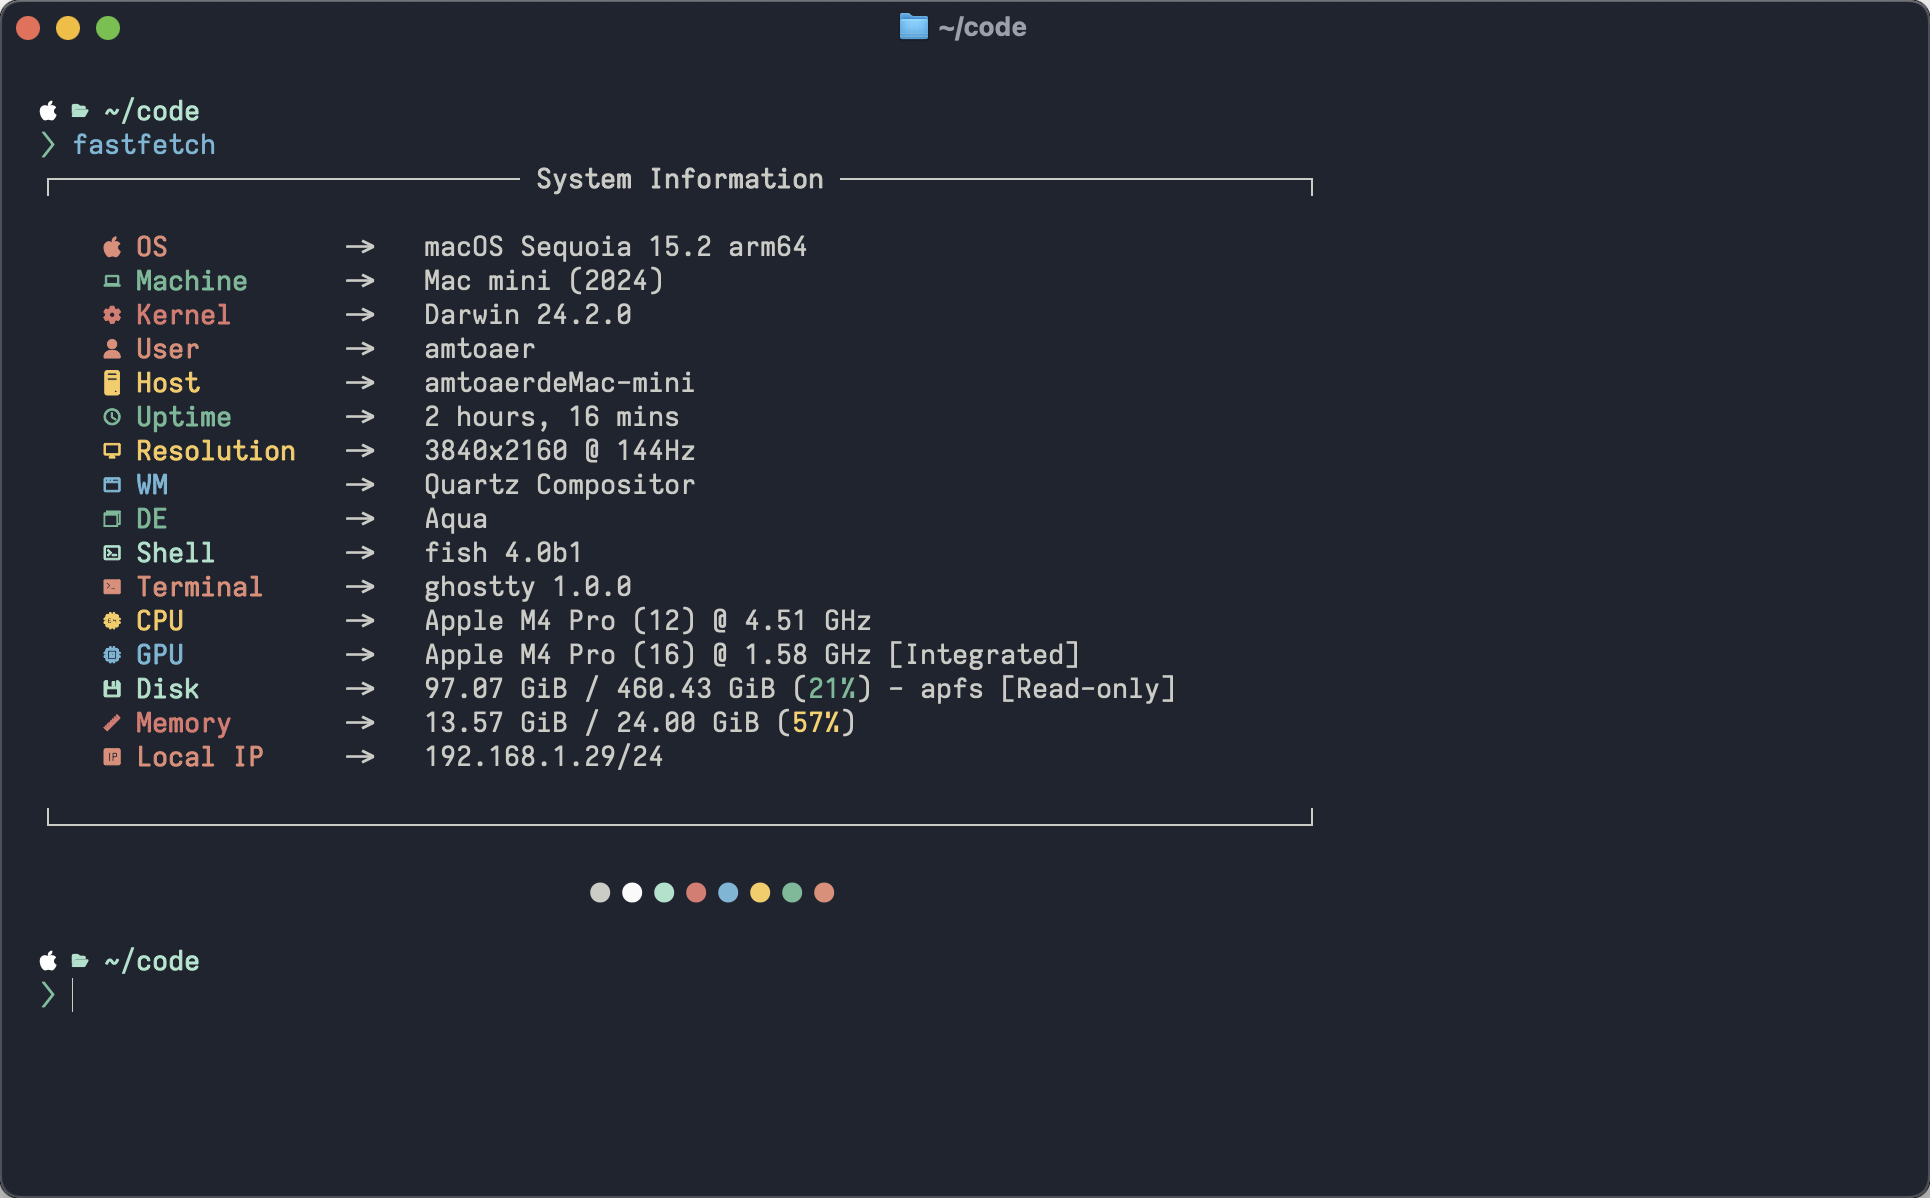
Task: Select the text macOS Sequoia 15.2 arm64
Action: [x=615, y=247]
